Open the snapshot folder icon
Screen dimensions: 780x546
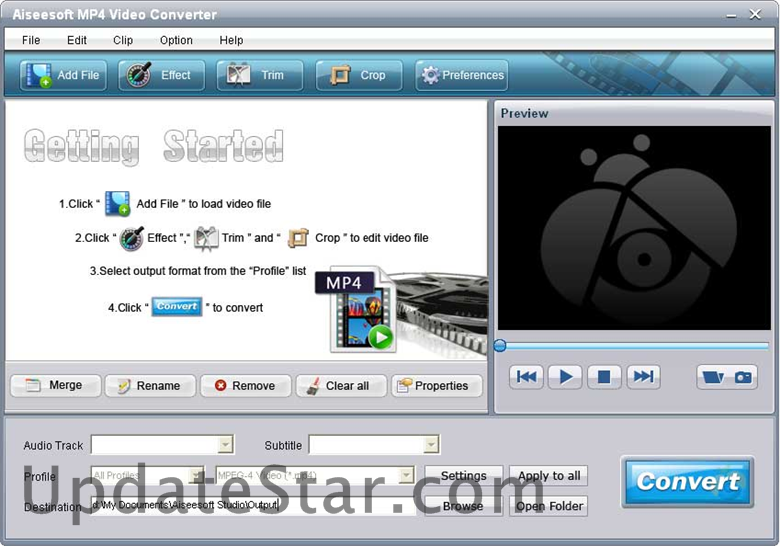[x=713, y=377]
